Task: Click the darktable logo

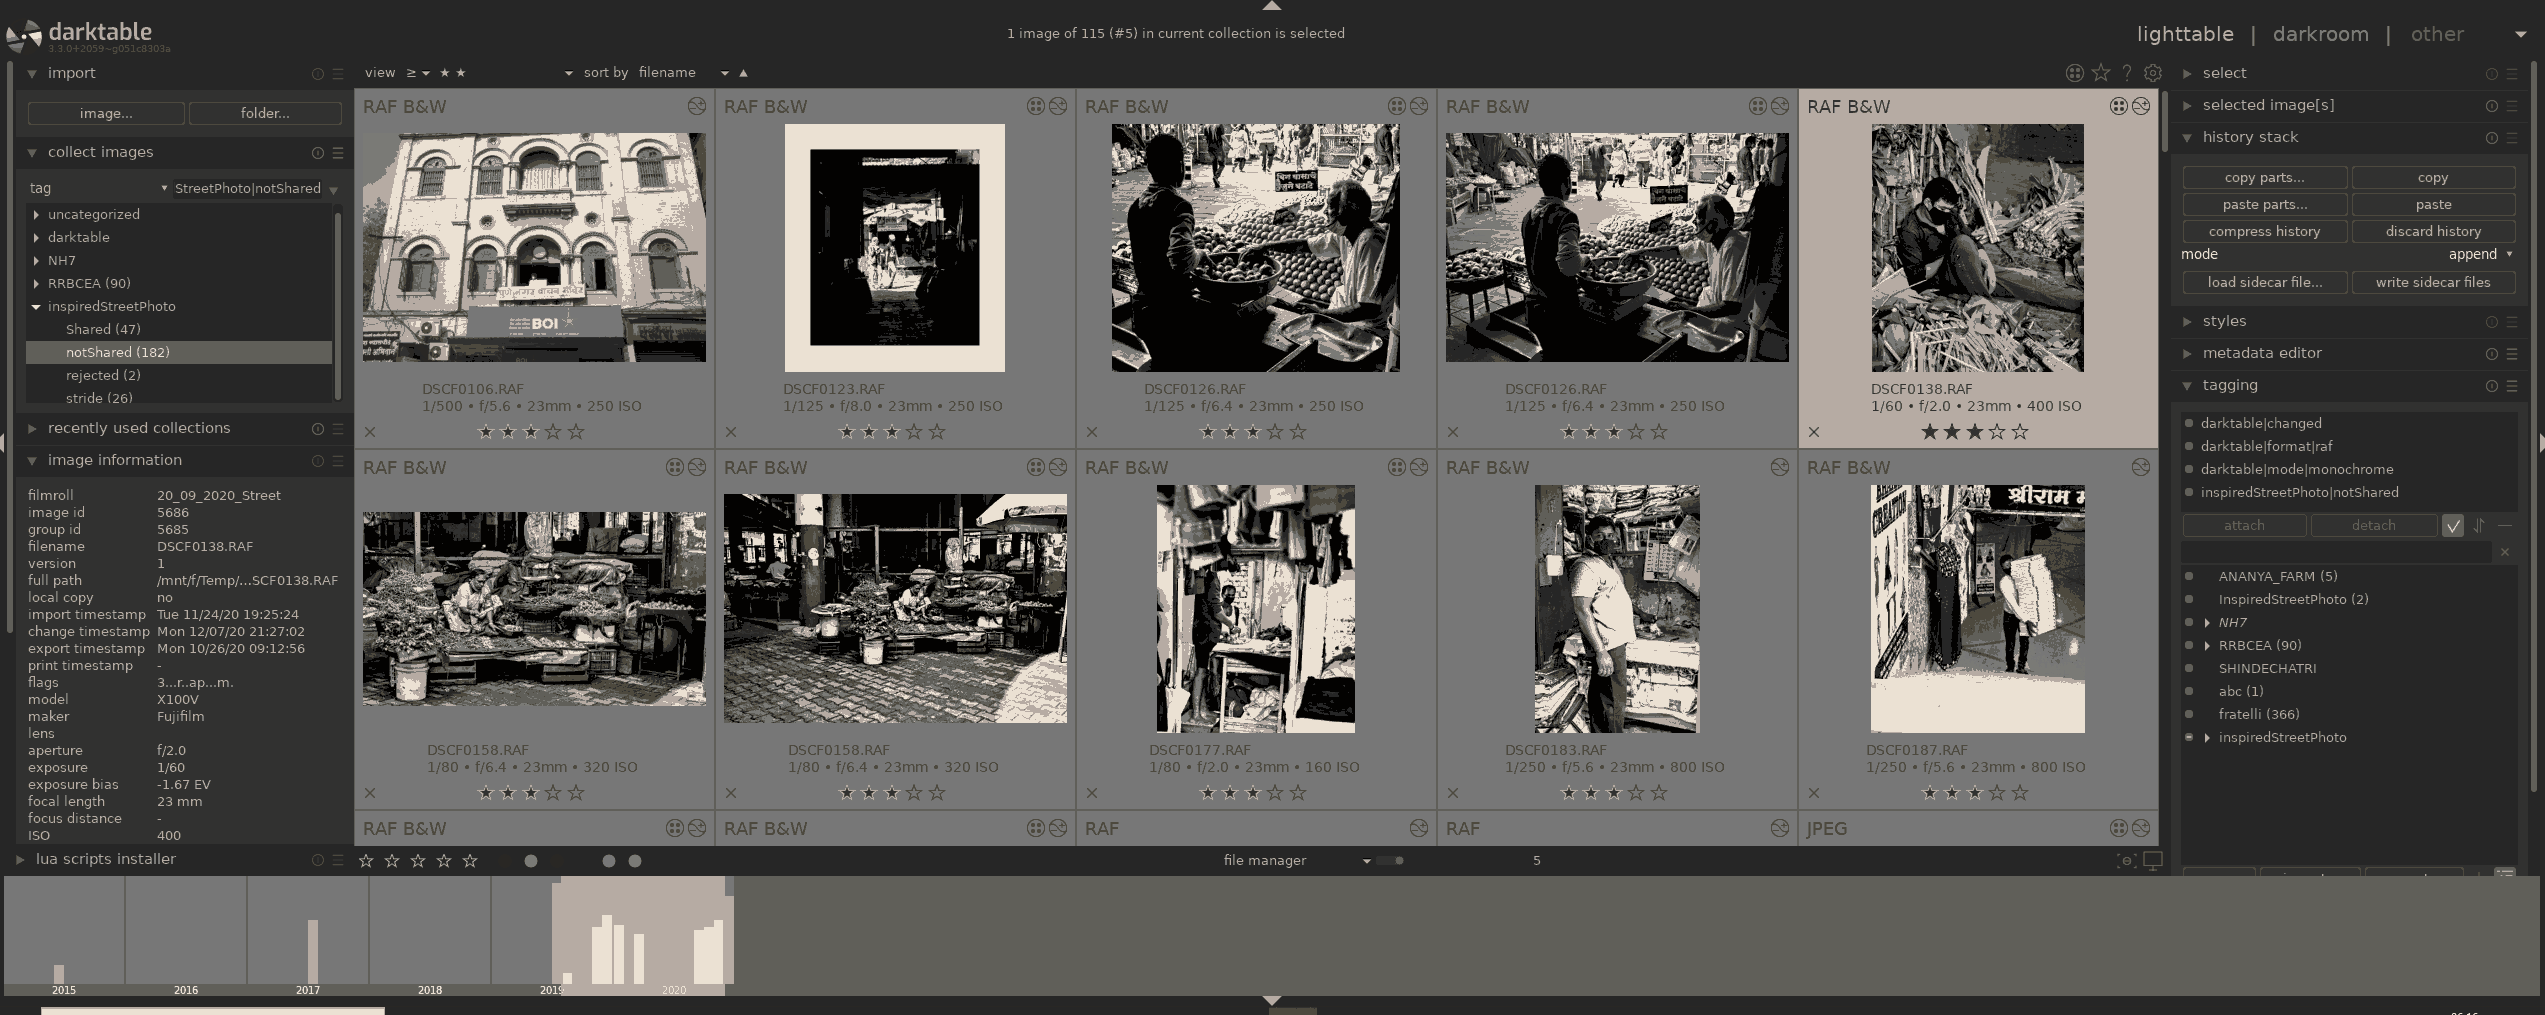Action: (x=24, y=37)
